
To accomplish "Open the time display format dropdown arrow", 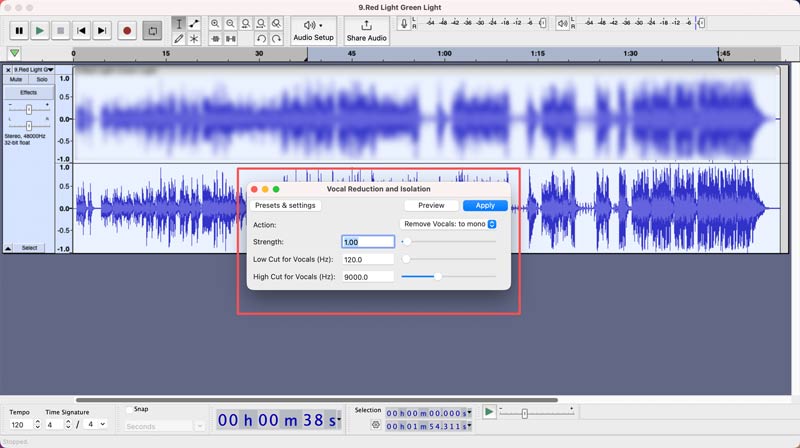I will [339, 419].
